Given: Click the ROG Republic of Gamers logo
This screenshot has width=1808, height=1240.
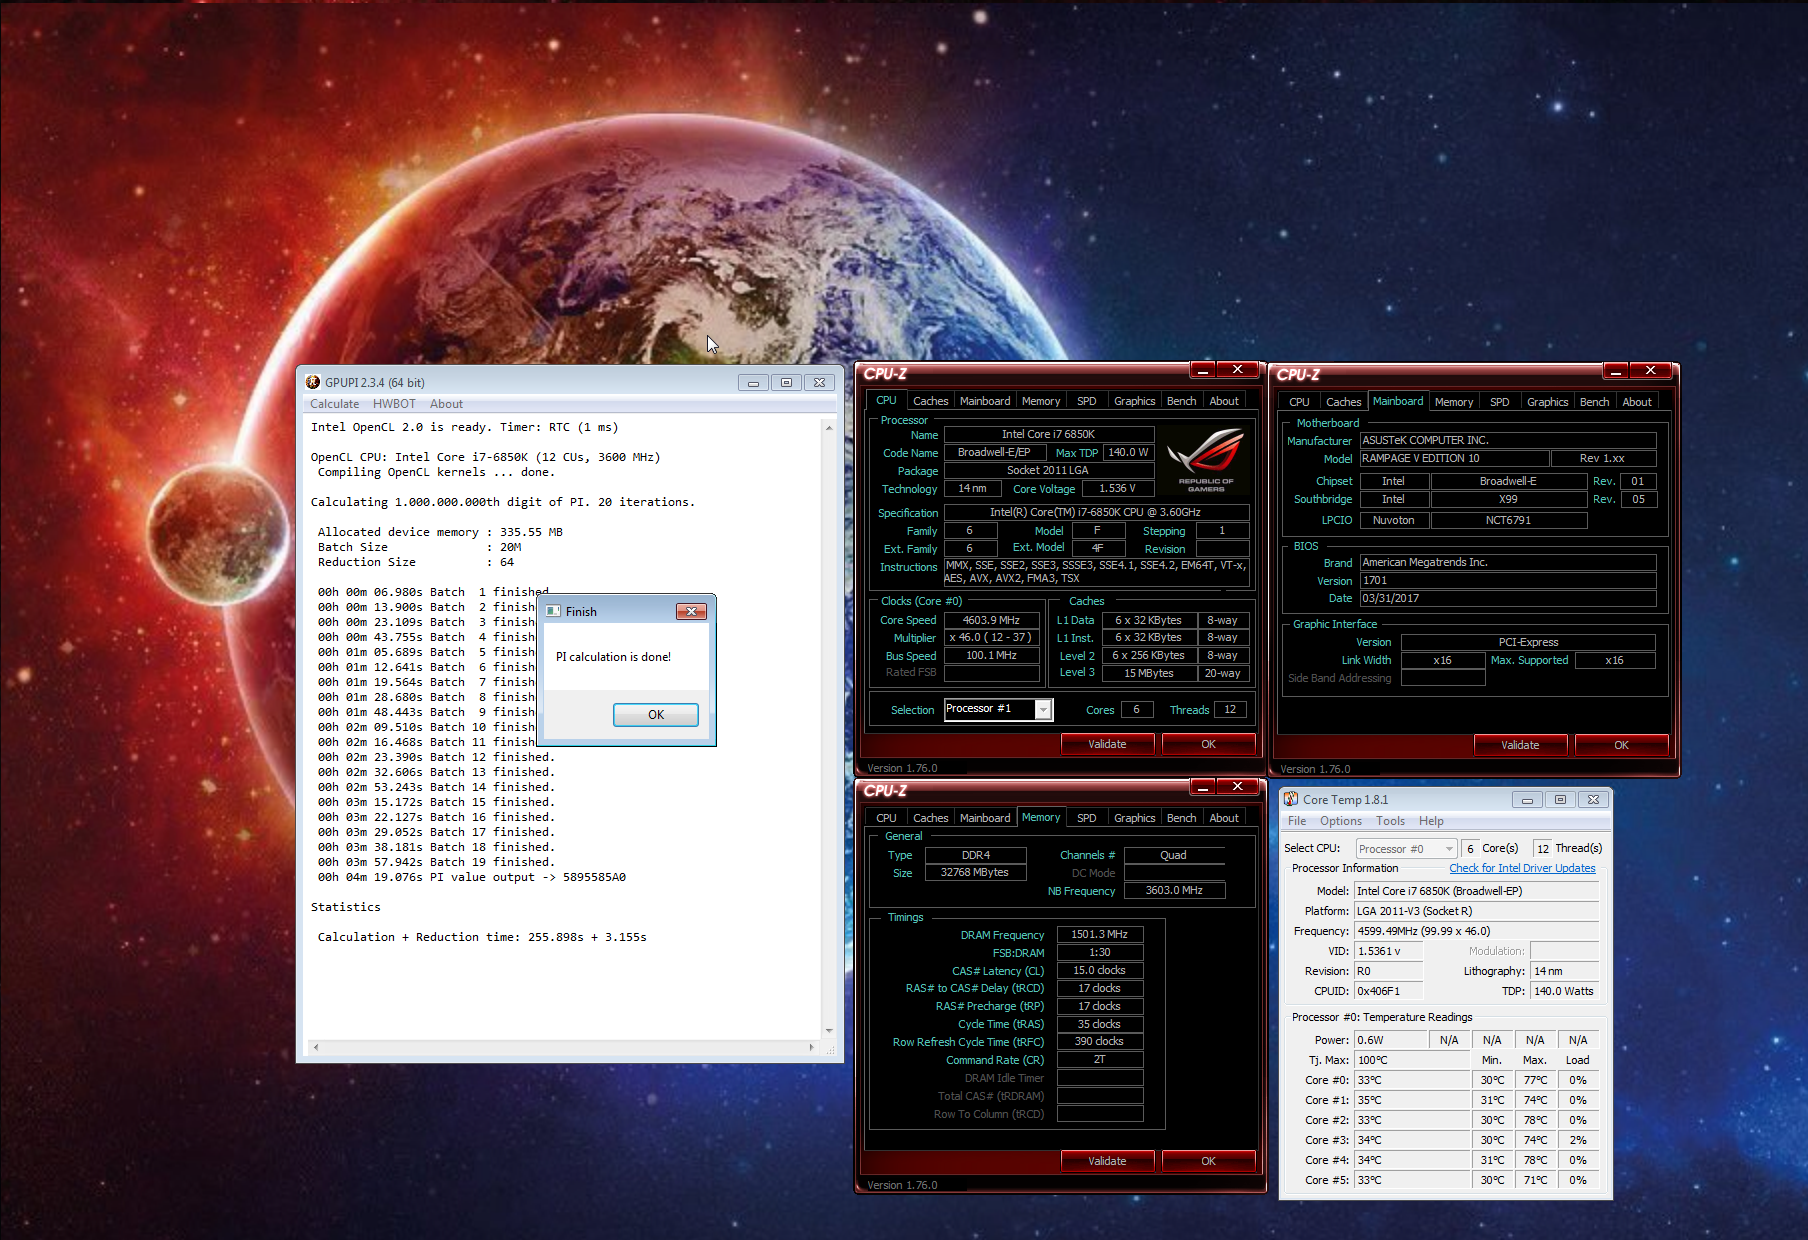Looking at the screenshot, I should 1206,460.
